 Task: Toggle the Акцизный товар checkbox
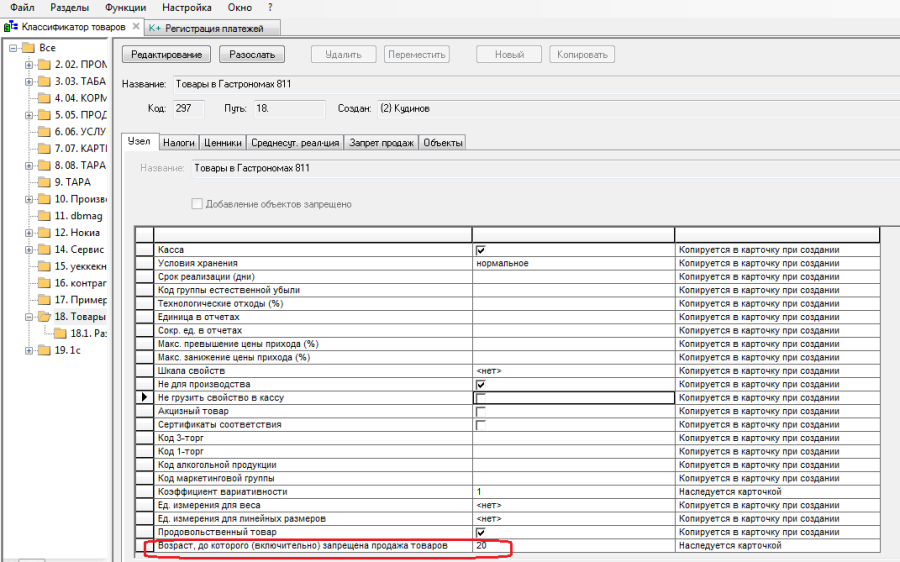[481, 412]
